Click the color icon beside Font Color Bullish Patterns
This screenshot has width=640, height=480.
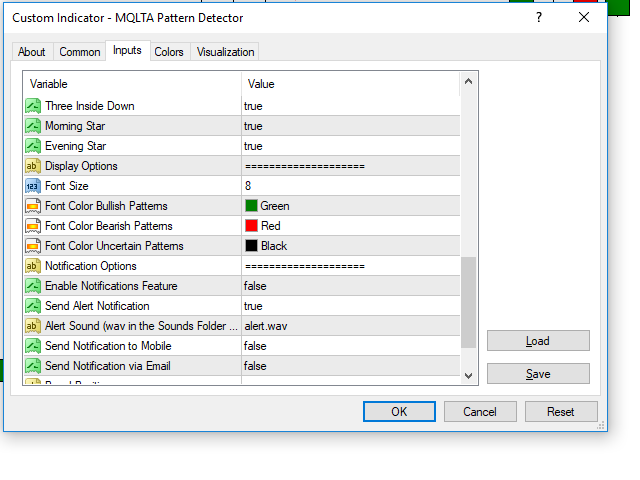(x=33, y=206)
